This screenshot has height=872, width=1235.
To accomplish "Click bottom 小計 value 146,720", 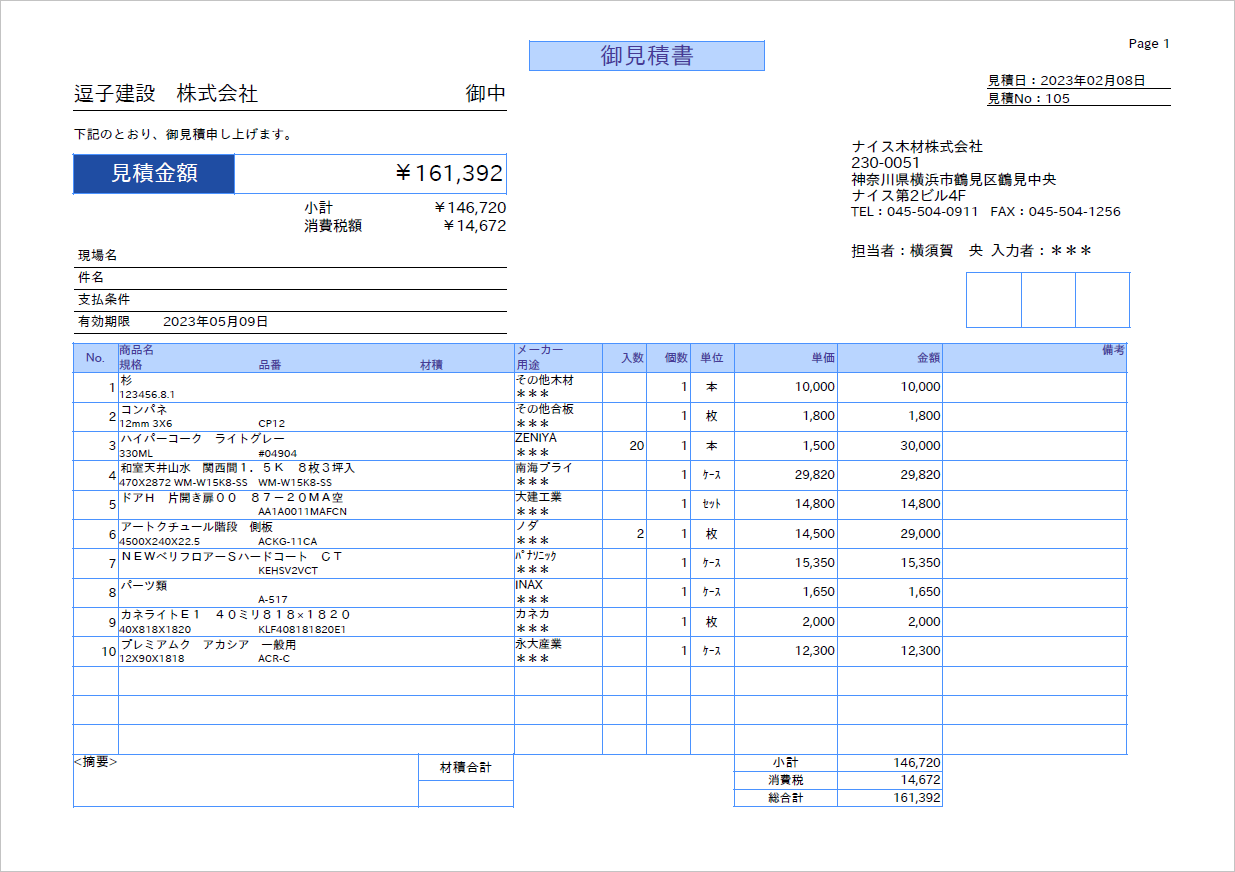I will point(917,763).
